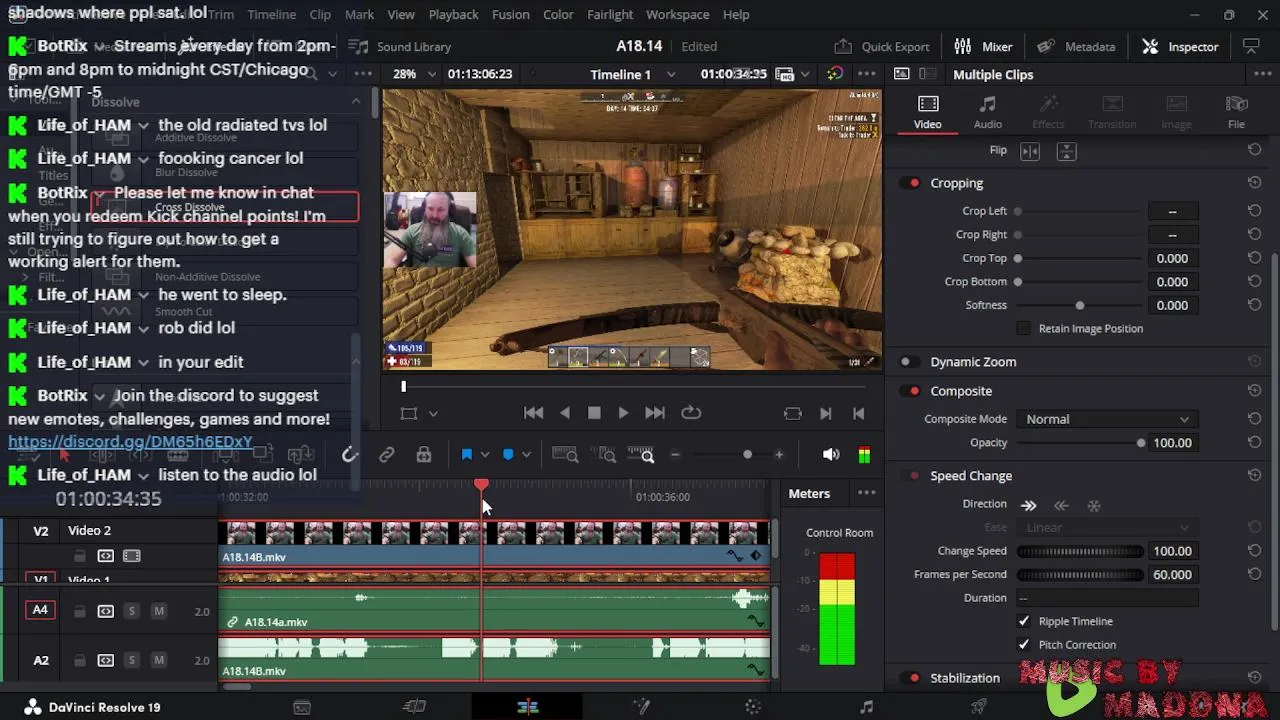
Task: Click timeline zoom slider handle
Action: pyautogui.click(x=747, y=455)
